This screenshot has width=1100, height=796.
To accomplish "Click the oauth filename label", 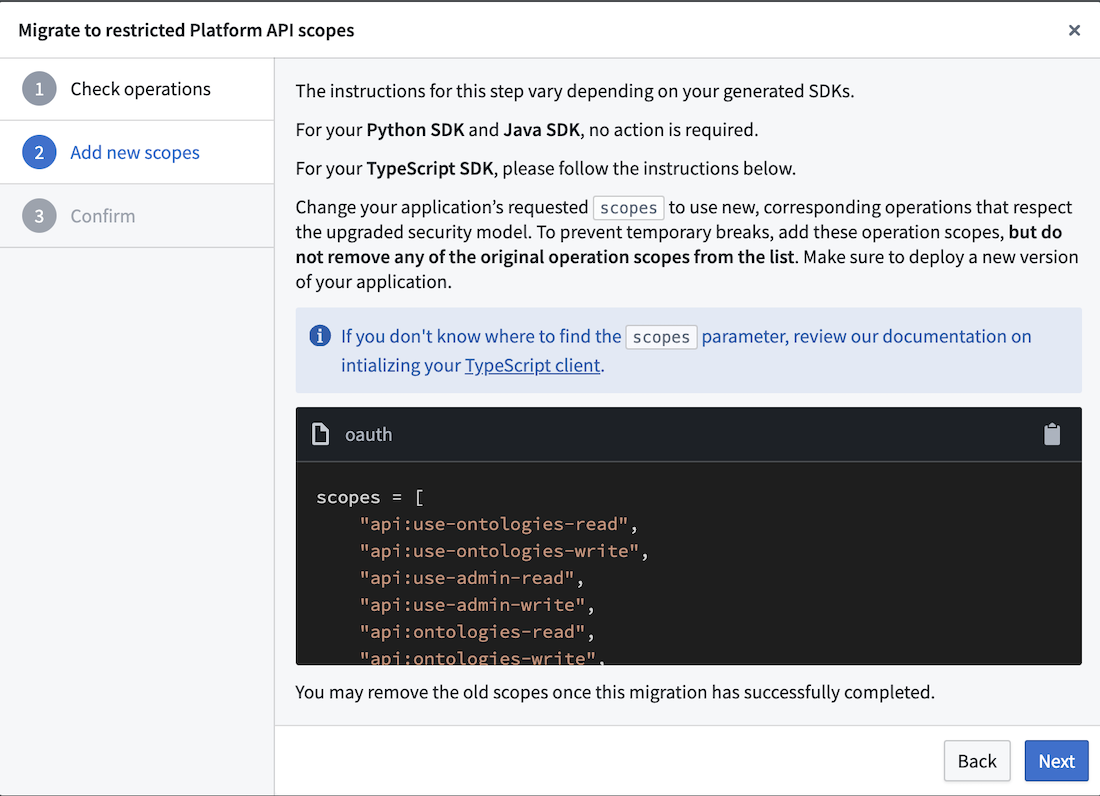I will (x=369, y=434).
